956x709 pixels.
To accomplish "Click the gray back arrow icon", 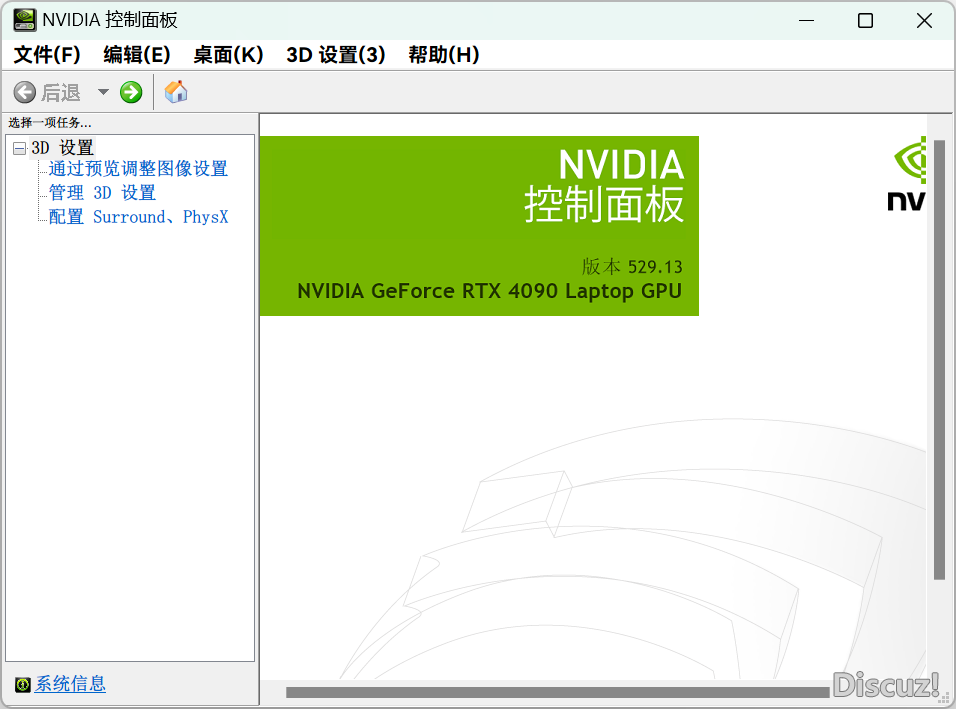I will point(24,93).
